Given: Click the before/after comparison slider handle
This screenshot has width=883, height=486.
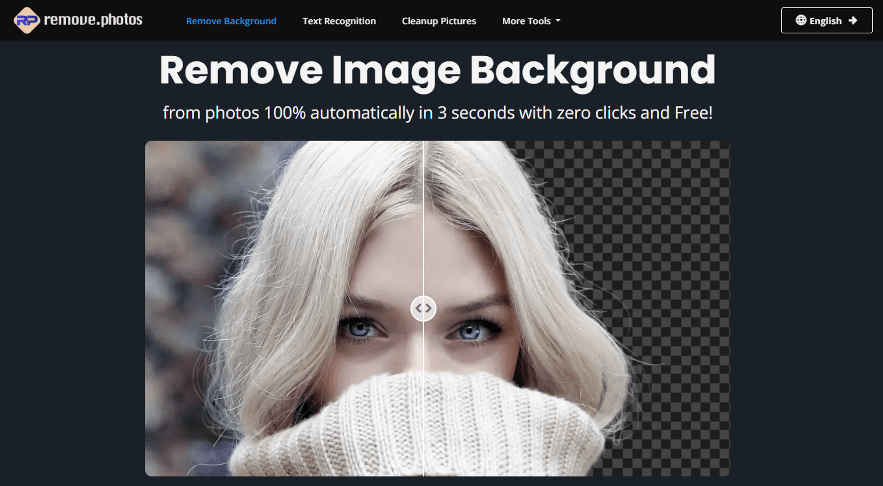Looking at the screenshot, I should click(424, 309).
